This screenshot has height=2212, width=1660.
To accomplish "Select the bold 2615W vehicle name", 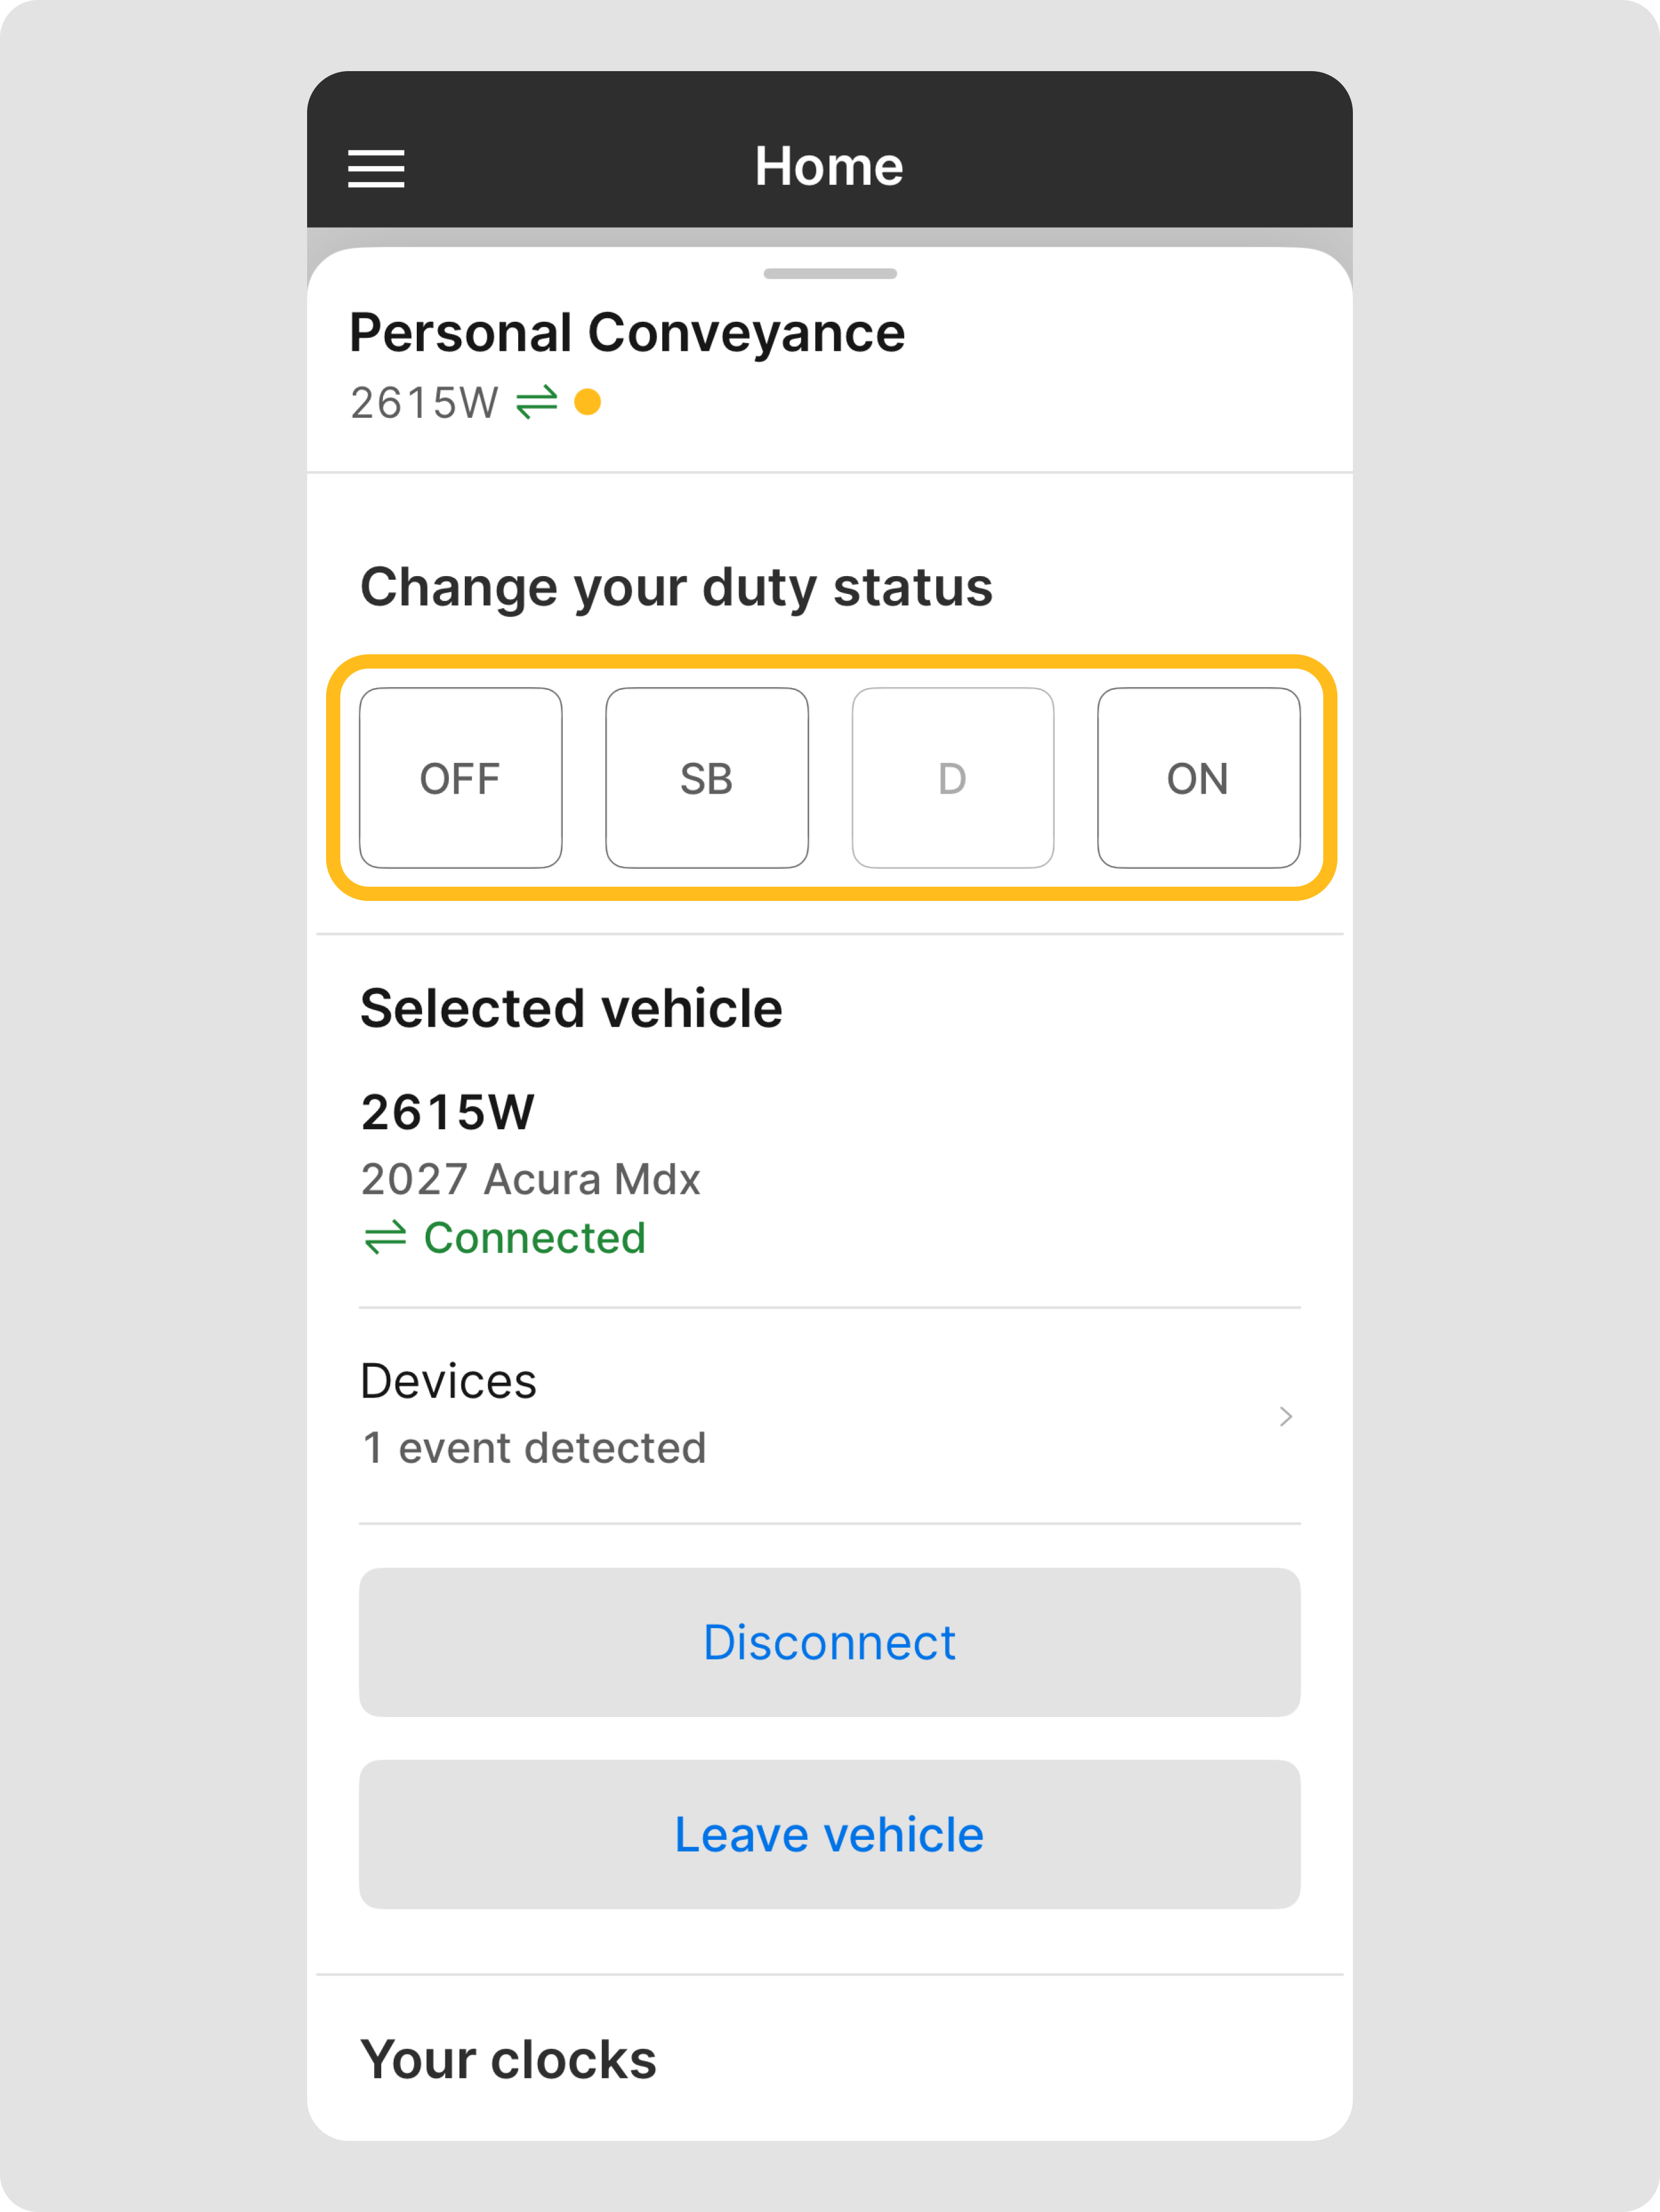I will pos(448,1112).
